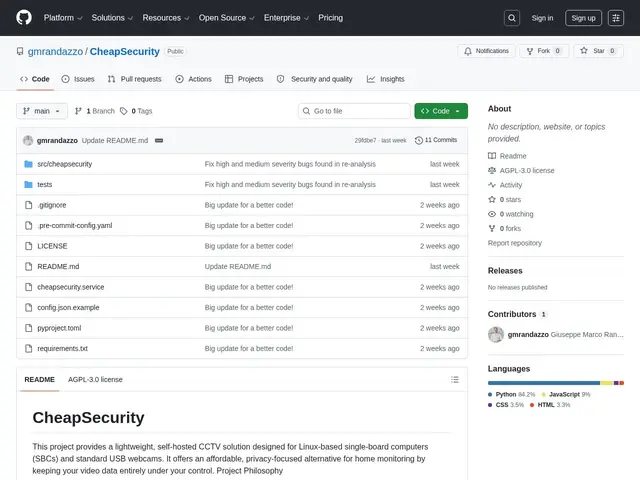Screen dimensions: 640x480
Task: Select the pulse icon next to Activity
Action: pyautogui.click(x=492, y=185)
